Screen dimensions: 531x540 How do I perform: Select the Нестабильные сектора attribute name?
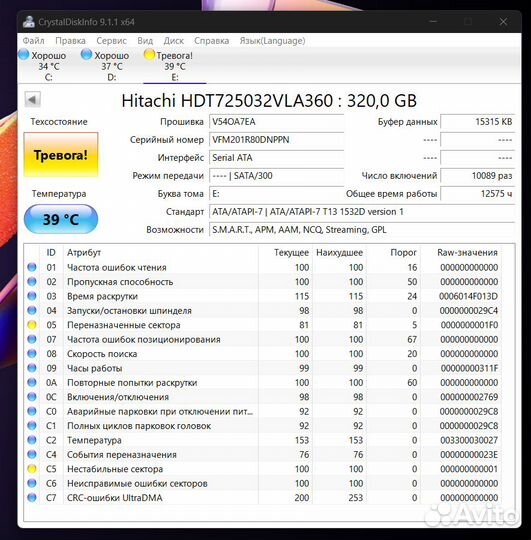point(115,469)
